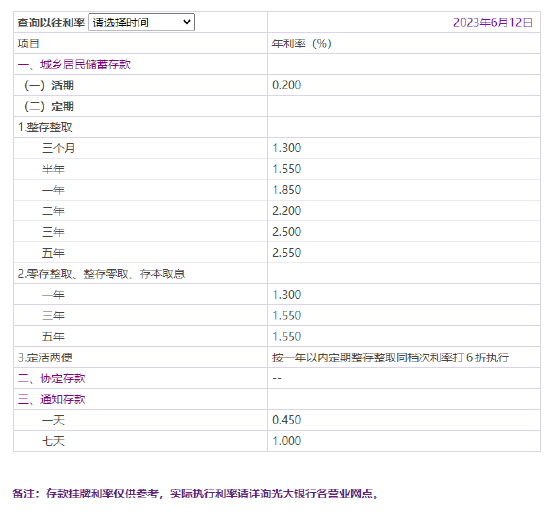
Task: Click the 五年 rate value 2.550
Action: pos(287,253)
